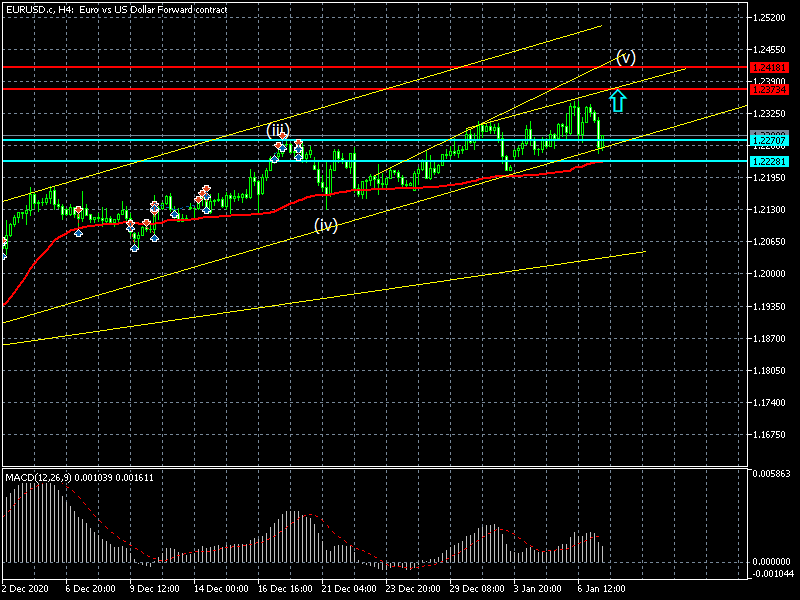The width and height of the screenshot is (800, 600).
Task: Click the cyan up arrow below wave (v)
Action: (618, 99)
